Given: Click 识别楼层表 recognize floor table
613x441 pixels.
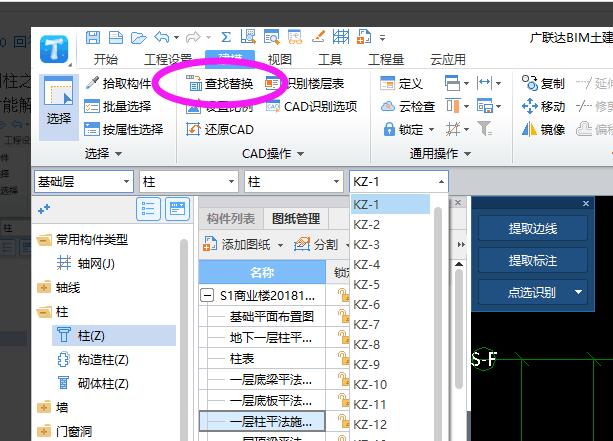Looking at the screenshot, I should tap(305, 83).
